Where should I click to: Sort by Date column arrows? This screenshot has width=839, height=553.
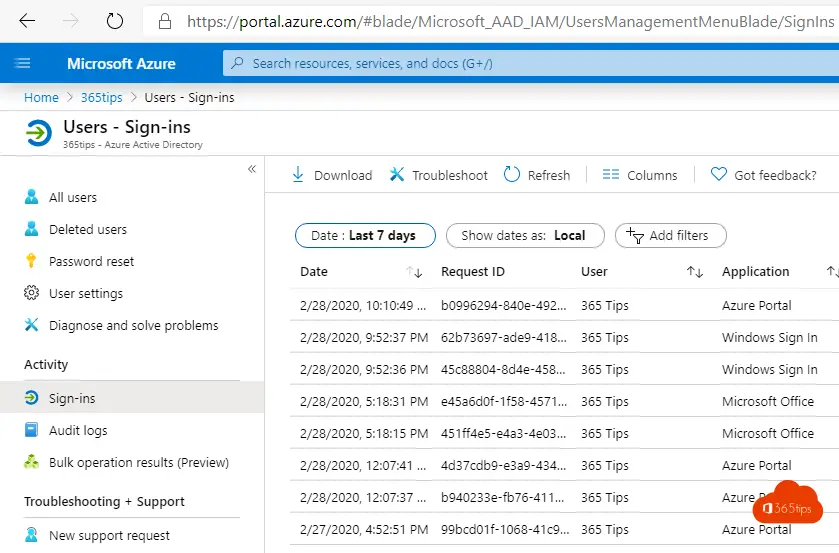coord(414,272)
